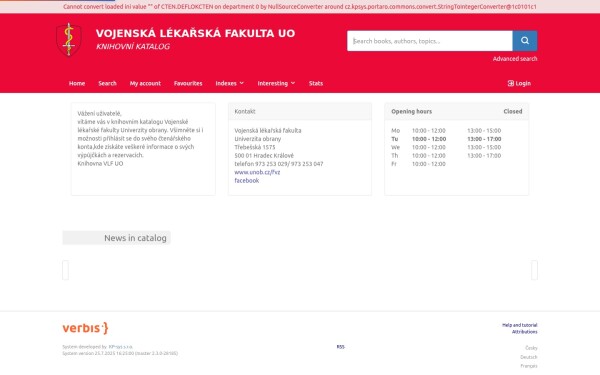Expand the Interesting dropdown menu
Viewport: 600px width, 375px height.
point(276,83)
